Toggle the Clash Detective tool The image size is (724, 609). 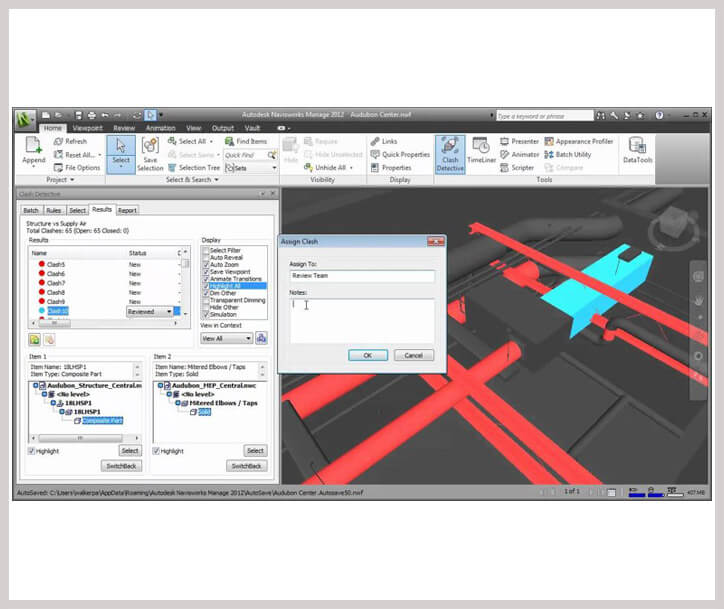pyautogui.click(x=450, y=154)
